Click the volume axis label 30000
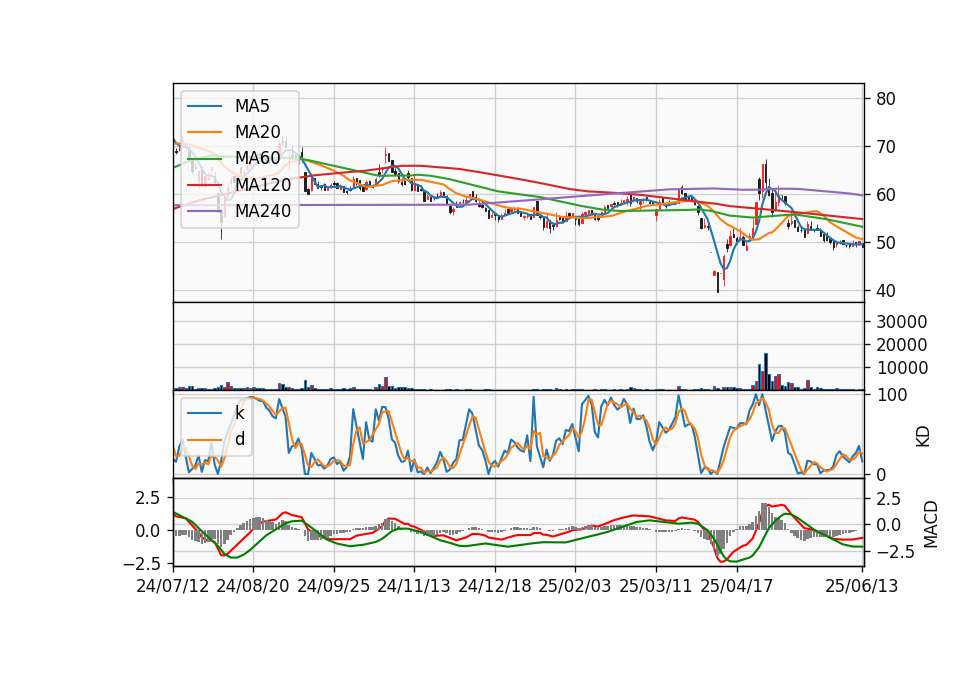 pos(901,321)
